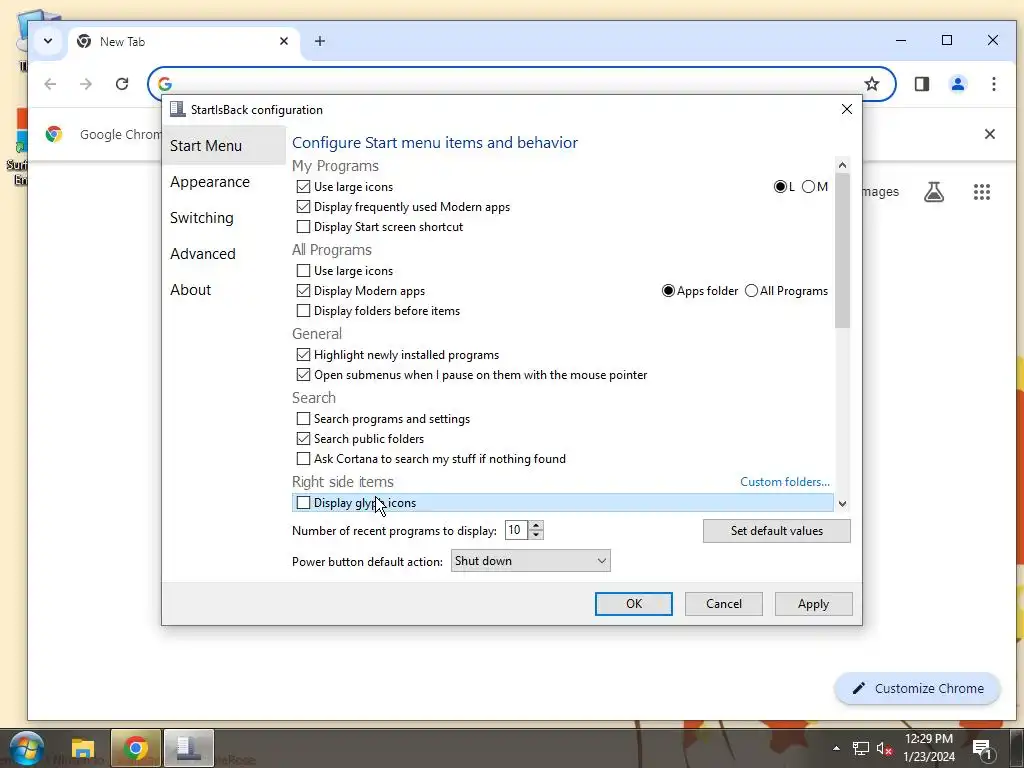Uncheck Search public folders
The image size is (1024, 768).
tap(303, 439)
